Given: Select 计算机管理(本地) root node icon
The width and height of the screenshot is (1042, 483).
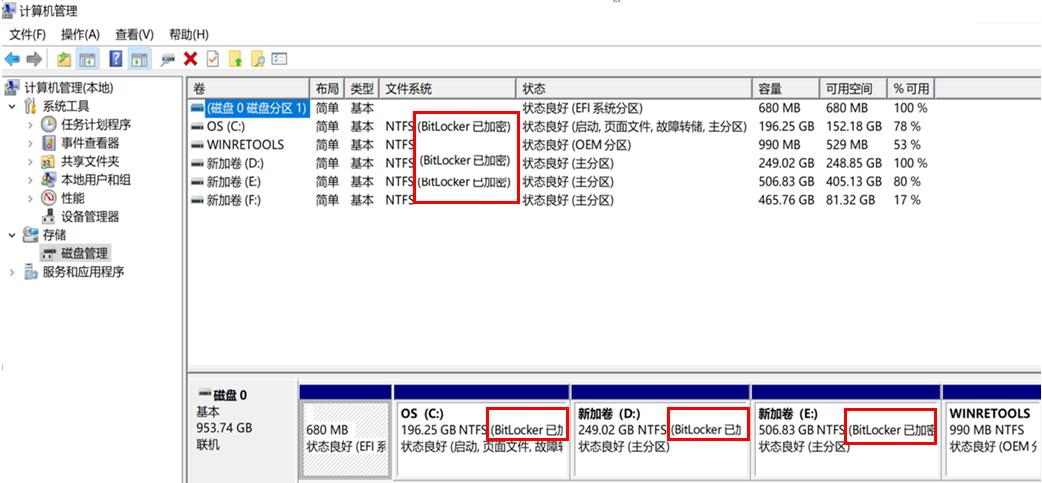Looking at the screenshot, I should (x=13, y=88).
